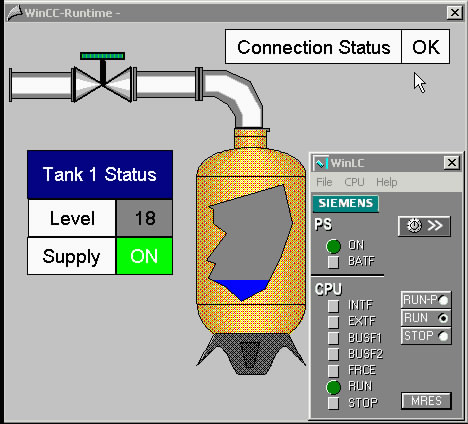This screenshot has height=424, width=468.
Task: Click the tank base stand graphic
Action: point(251,354)
